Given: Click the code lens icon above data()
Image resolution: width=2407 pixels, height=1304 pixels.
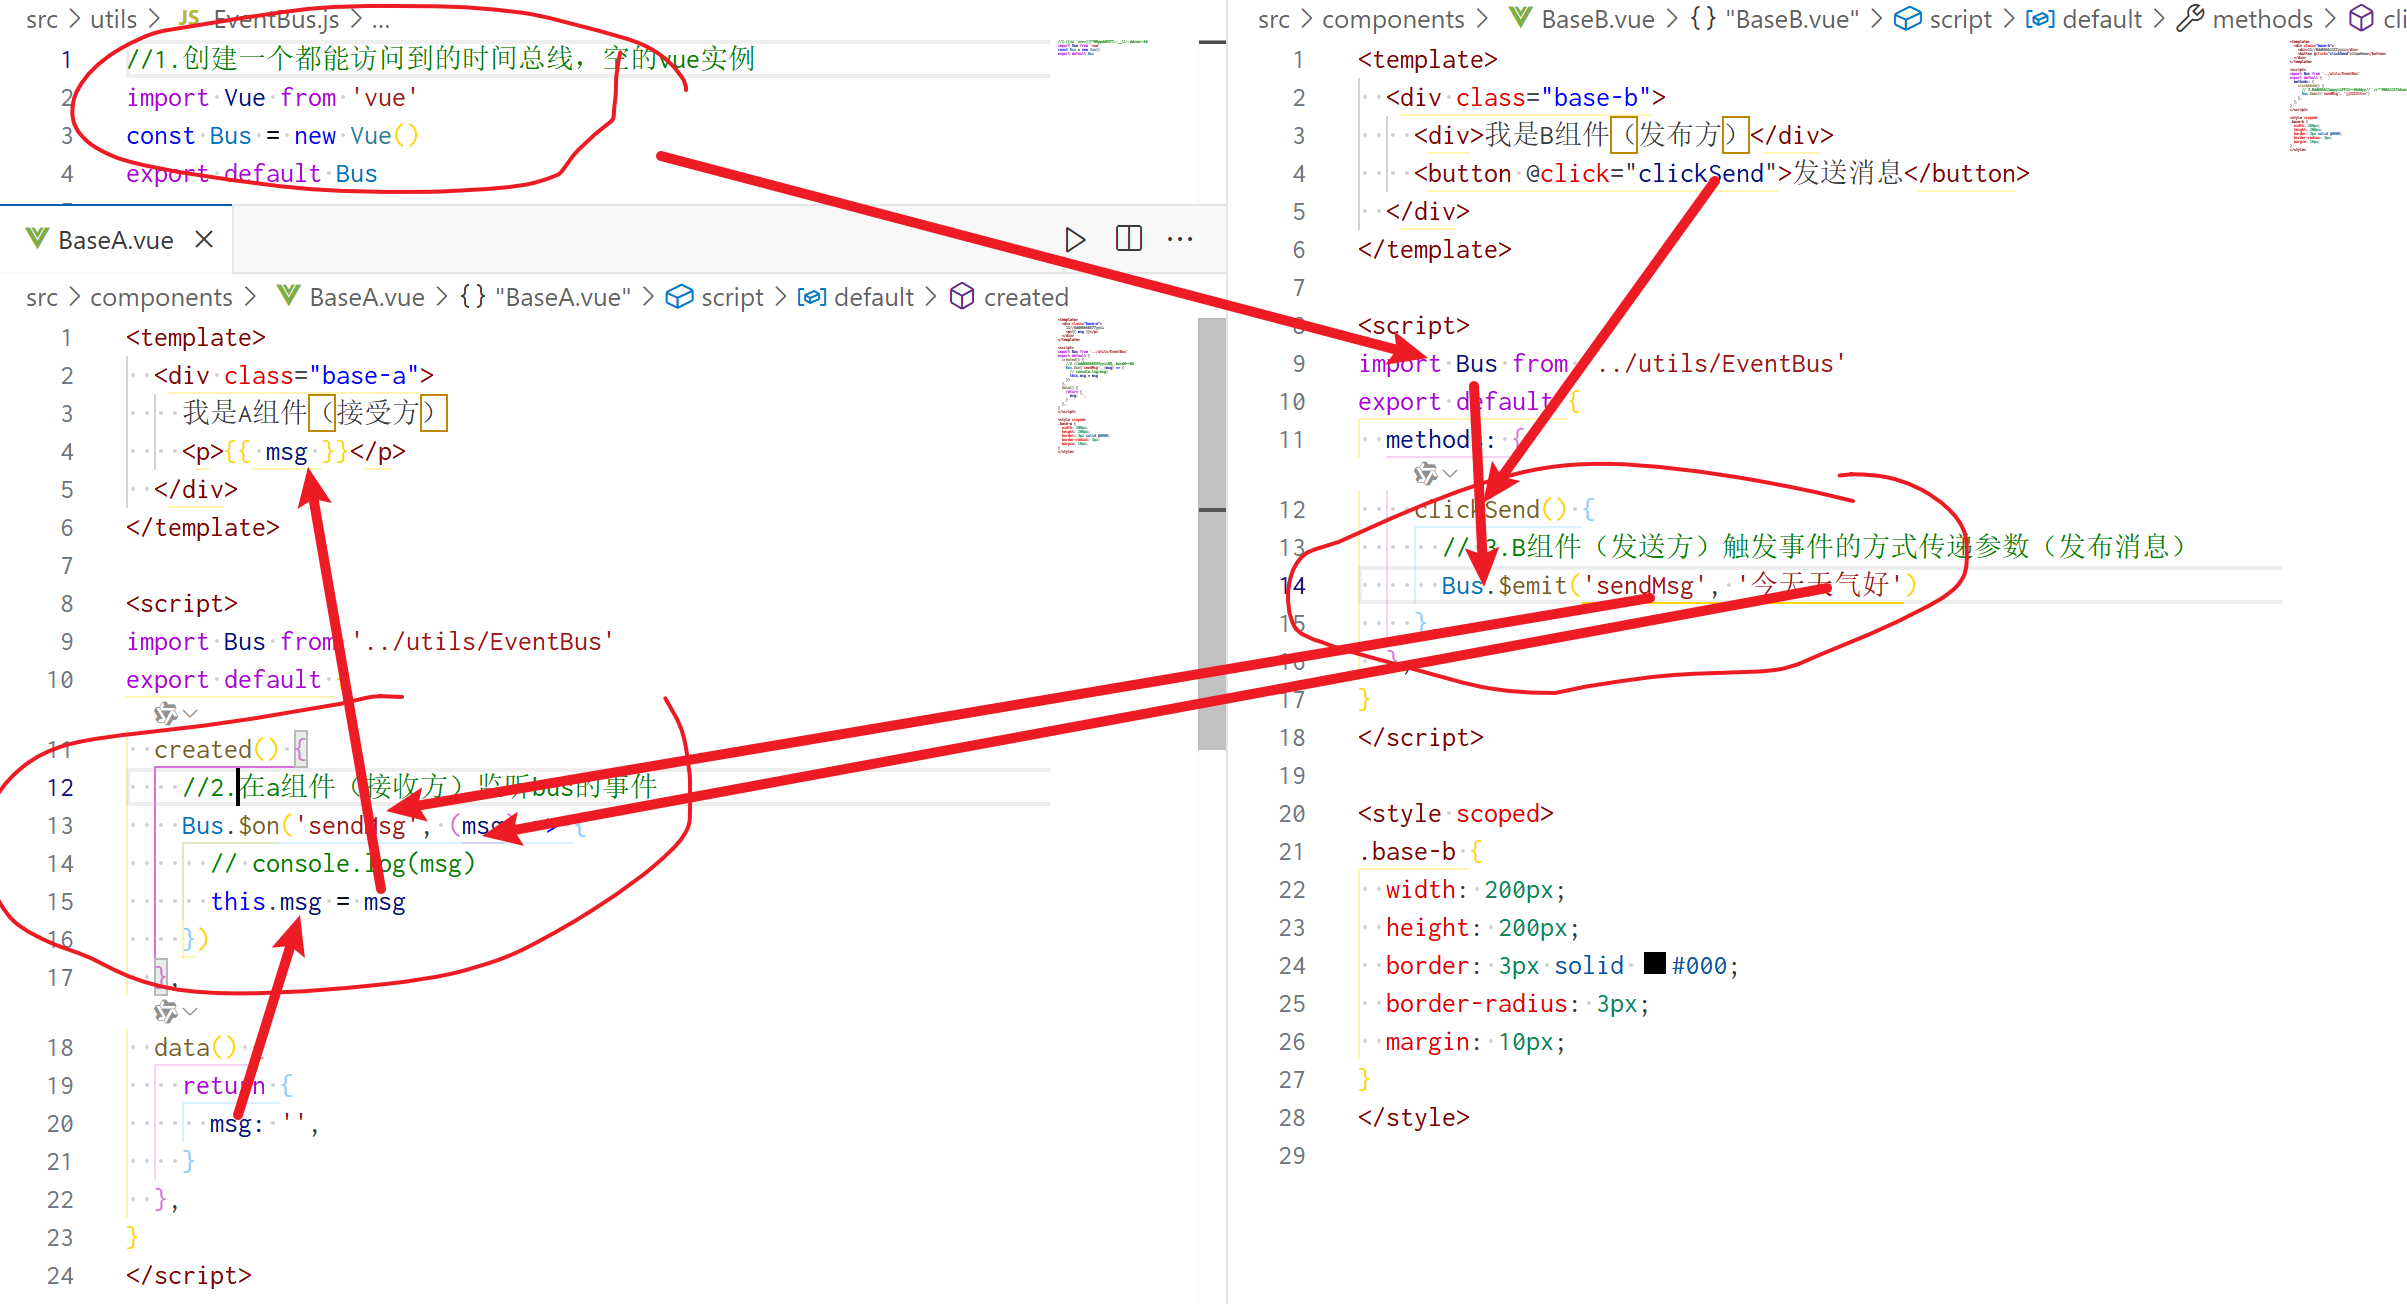Looking at the screenshot, I should (x=165, y=1012).
